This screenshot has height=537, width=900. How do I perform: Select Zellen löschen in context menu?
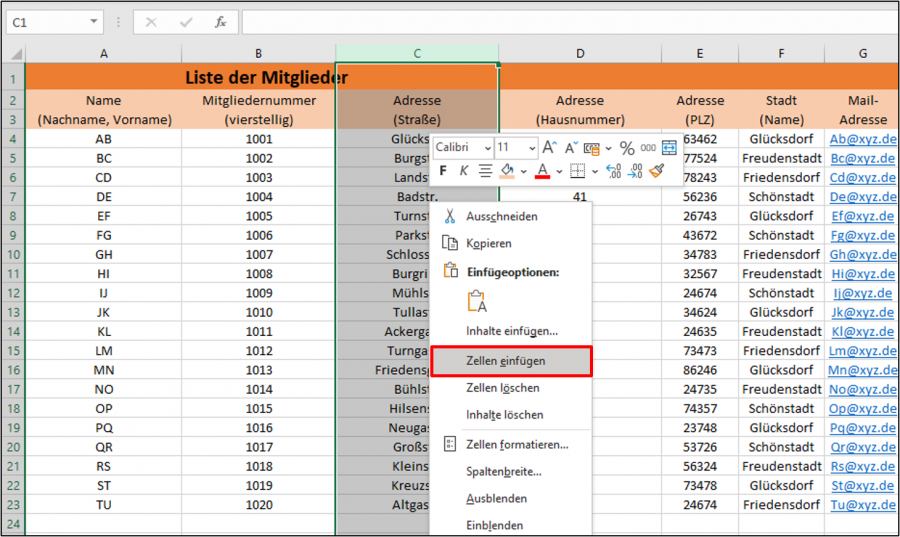503,388
